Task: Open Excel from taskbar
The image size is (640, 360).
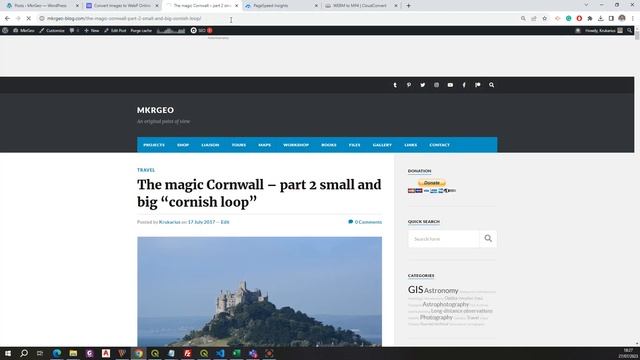Action: pos(237,353)
